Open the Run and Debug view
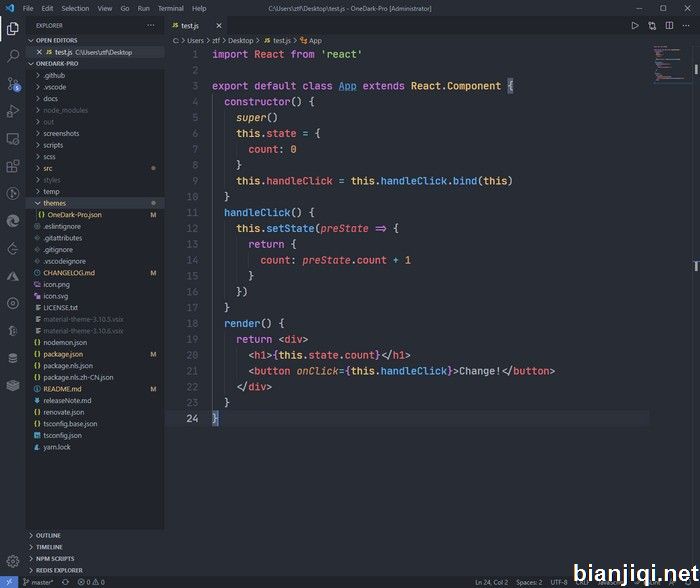 click(12, 111)
